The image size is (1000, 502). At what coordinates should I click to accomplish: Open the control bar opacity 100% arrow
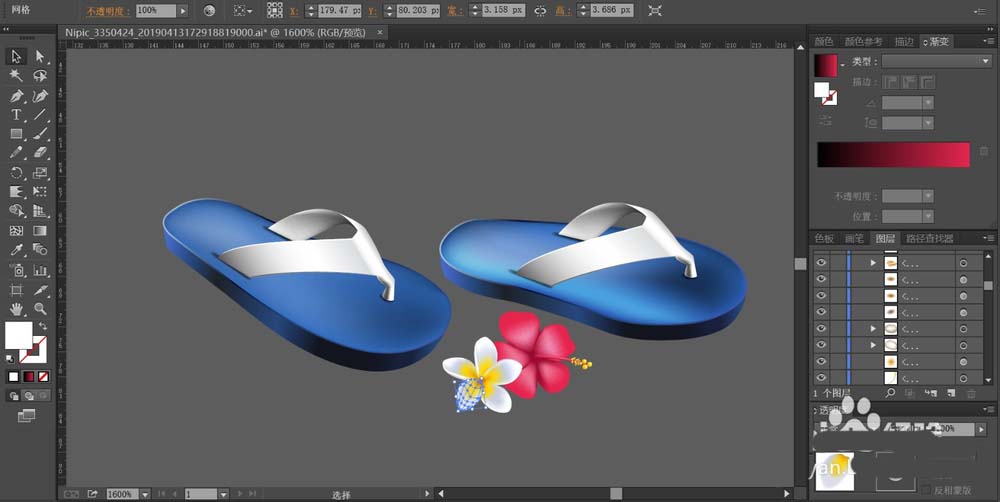pos(183,11)
